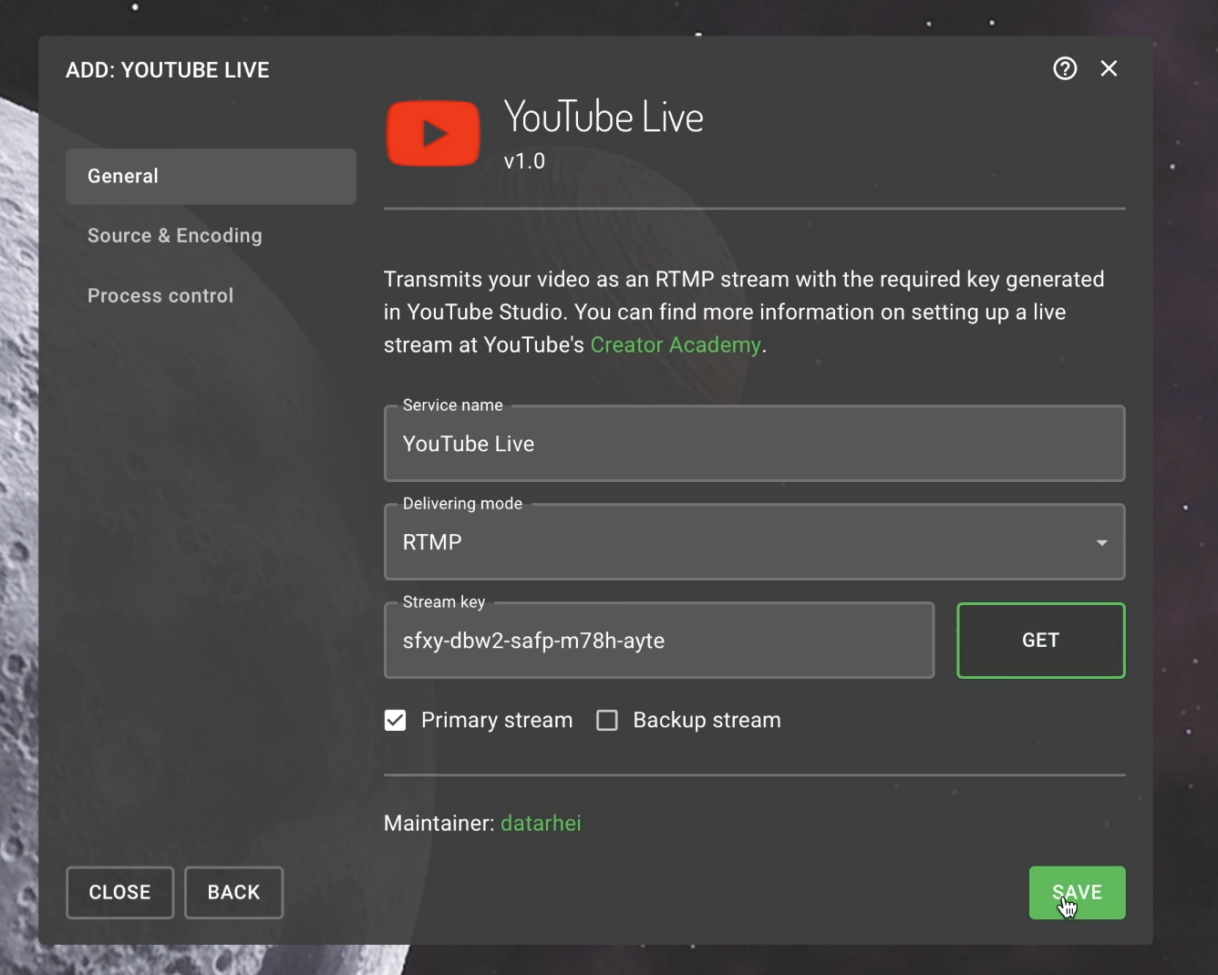Click the YouTube Live heading text

(x=603, y=118)
